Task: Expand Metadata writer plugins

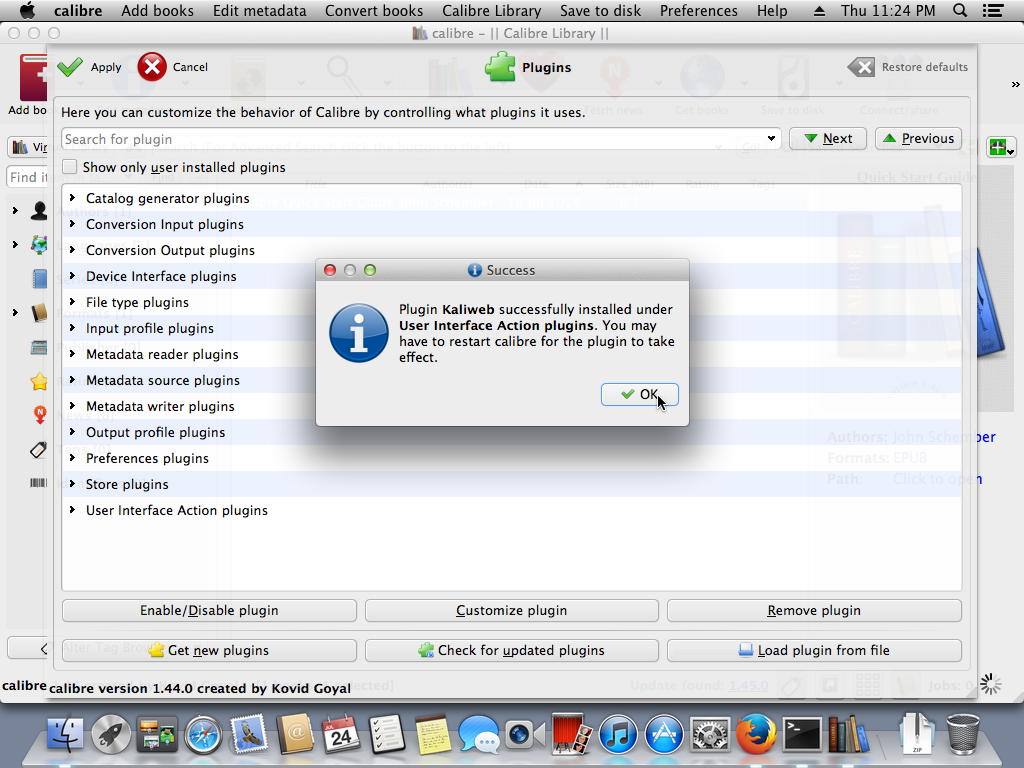Action: 72,406
